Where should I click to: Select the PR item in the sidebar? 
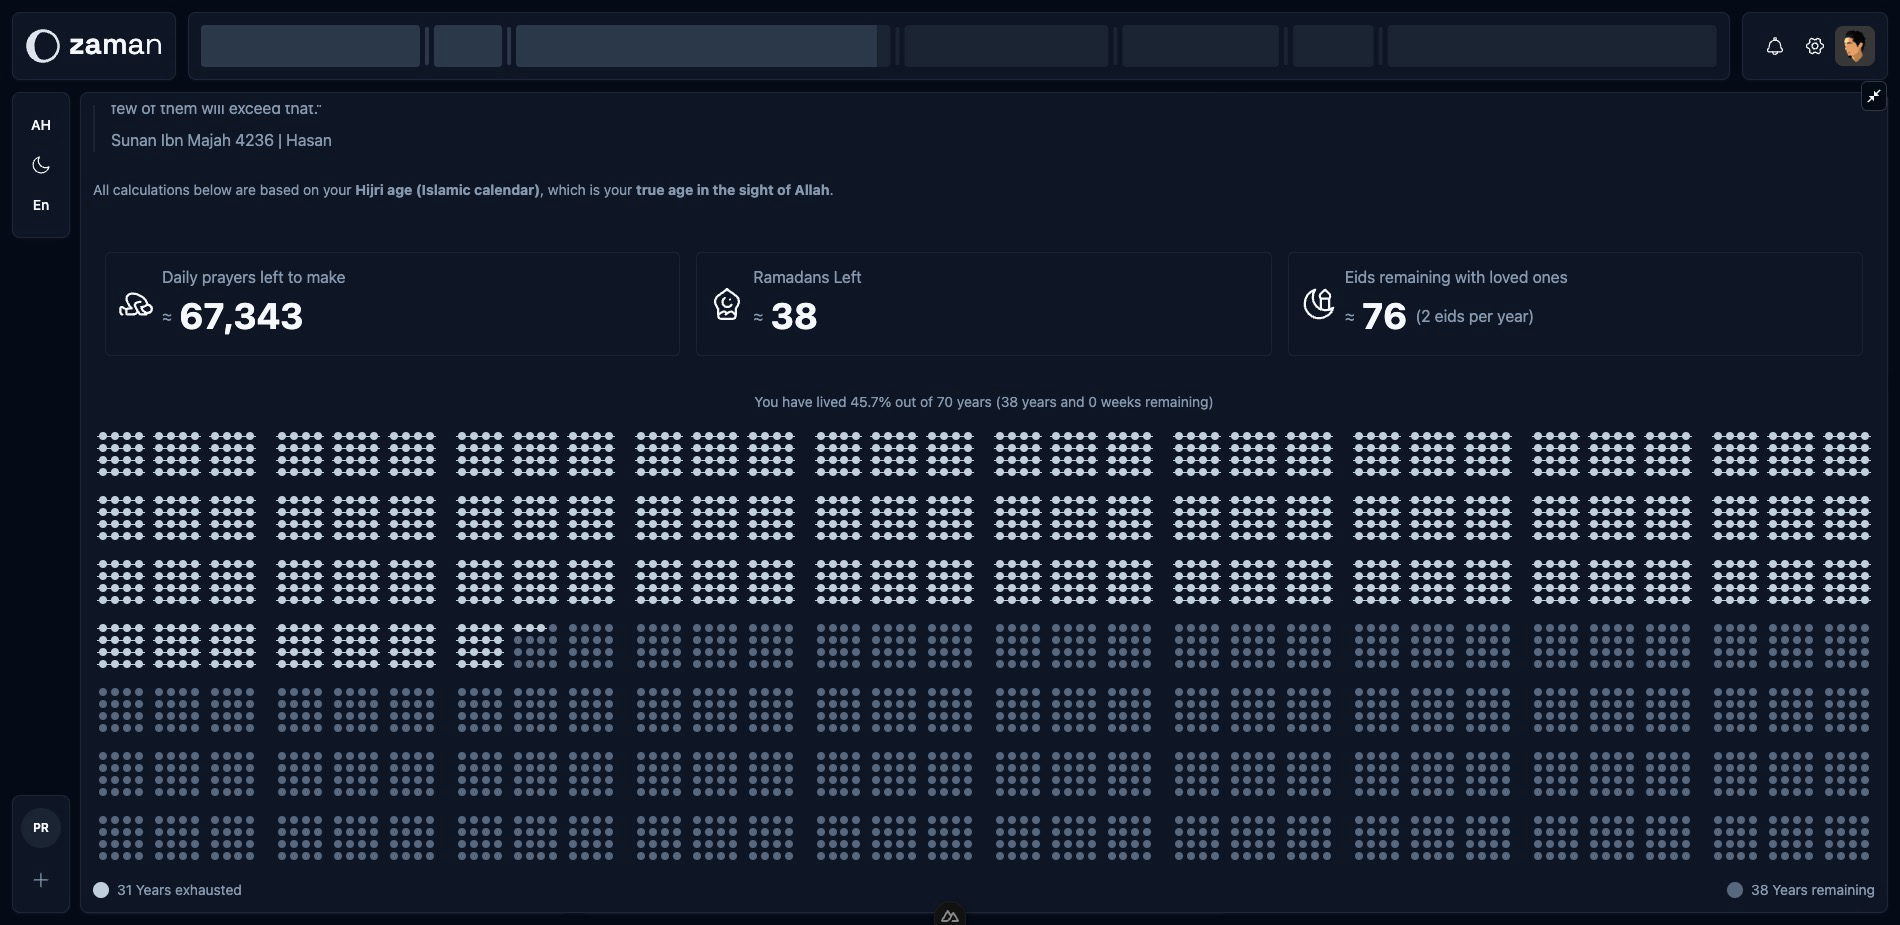tap(41, 827)
